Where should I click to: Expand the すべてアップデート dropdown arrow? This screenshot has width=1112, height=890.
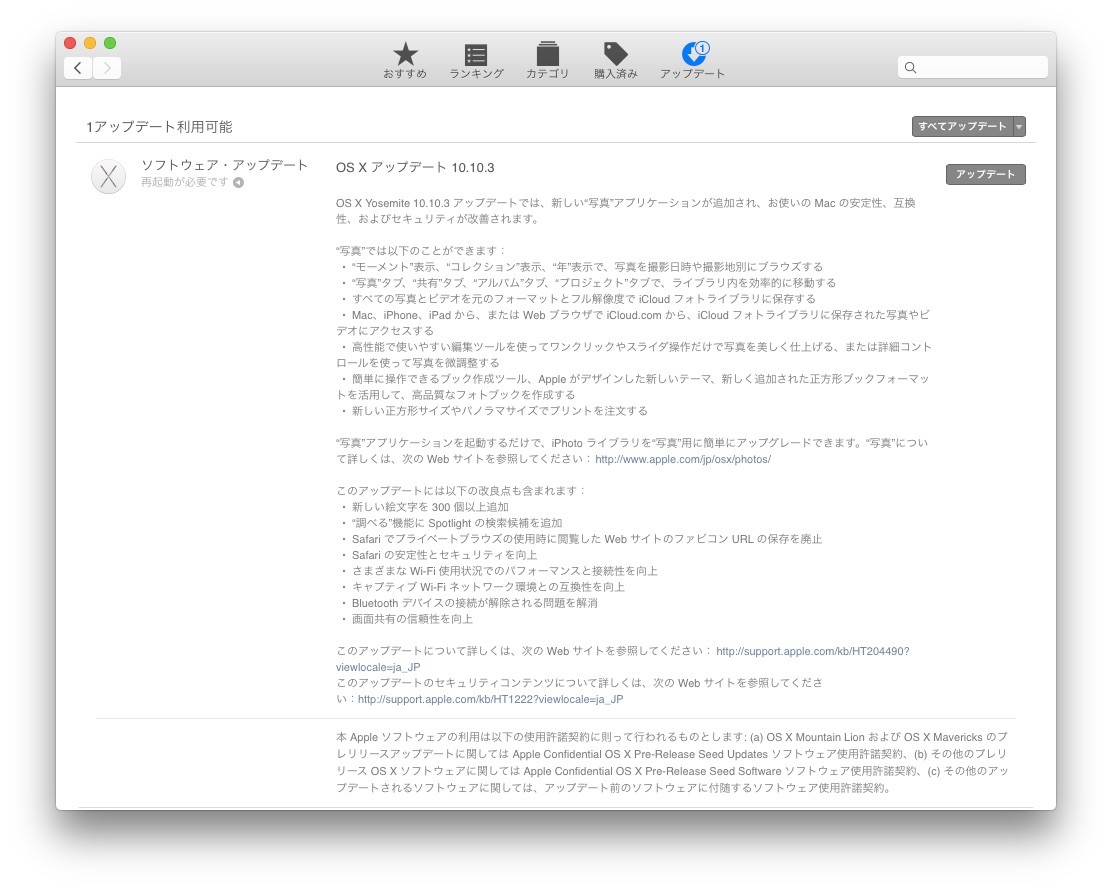tap(1019, 126)
